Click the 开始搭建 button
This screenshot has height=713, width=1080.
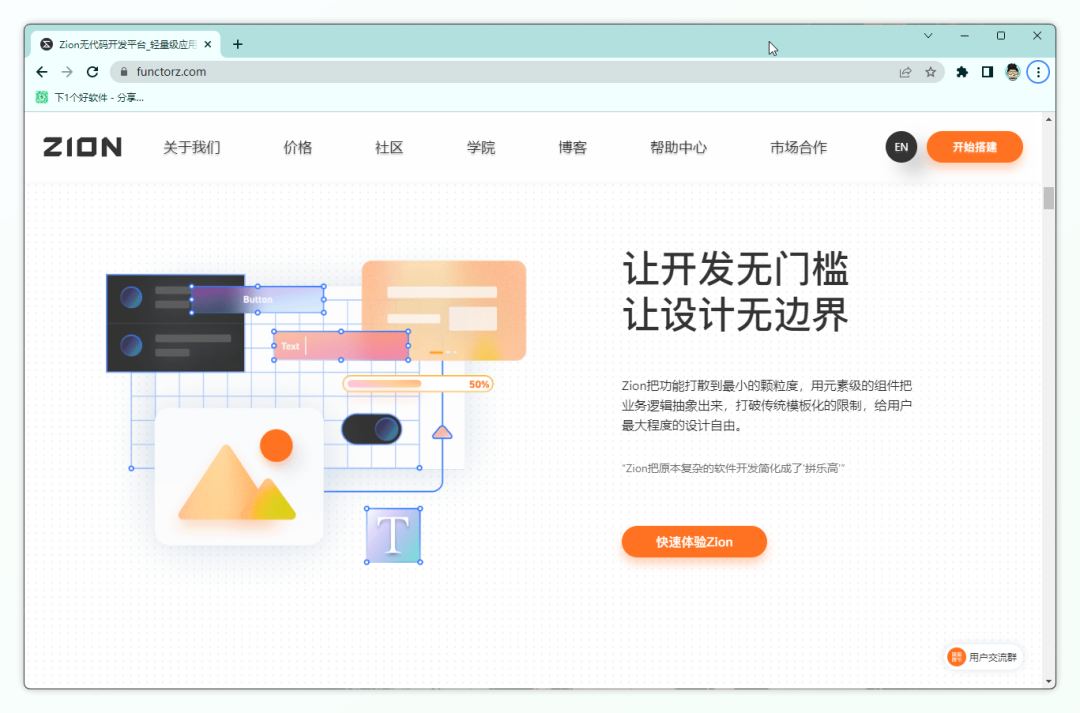coord(974,147)
